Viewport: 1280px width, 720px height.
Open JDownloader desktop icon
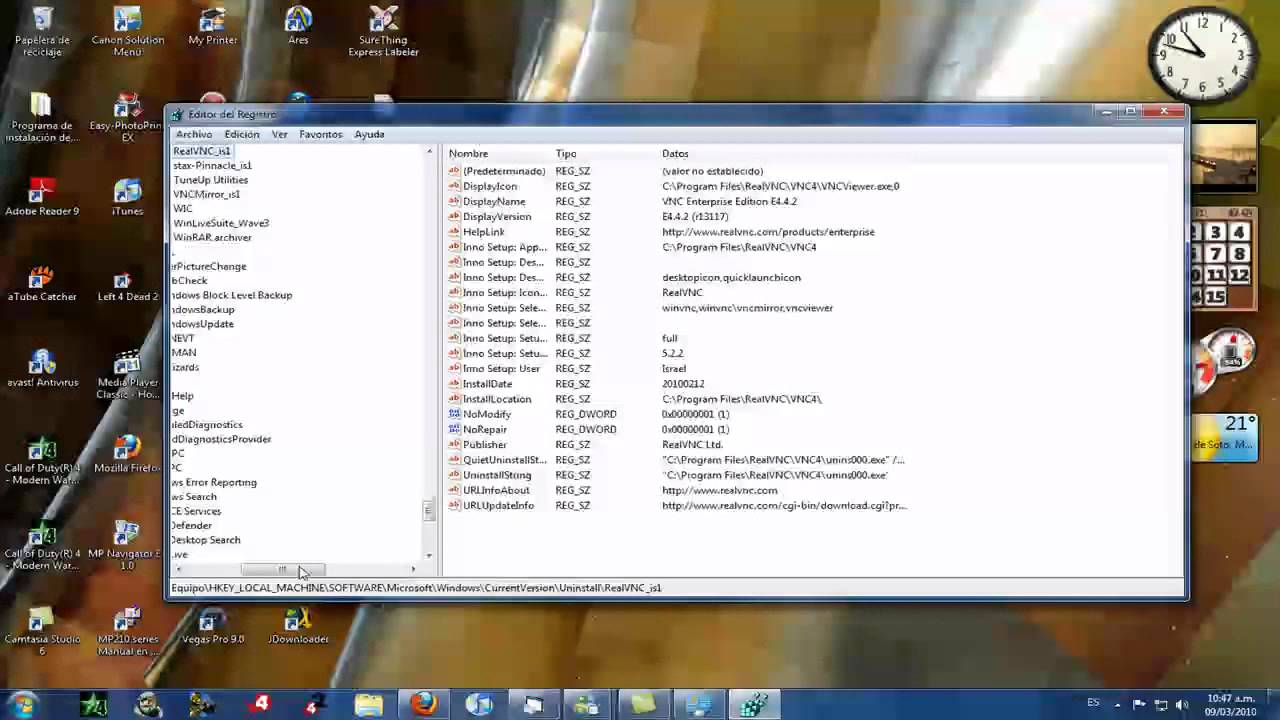click(x=298, y=626)
